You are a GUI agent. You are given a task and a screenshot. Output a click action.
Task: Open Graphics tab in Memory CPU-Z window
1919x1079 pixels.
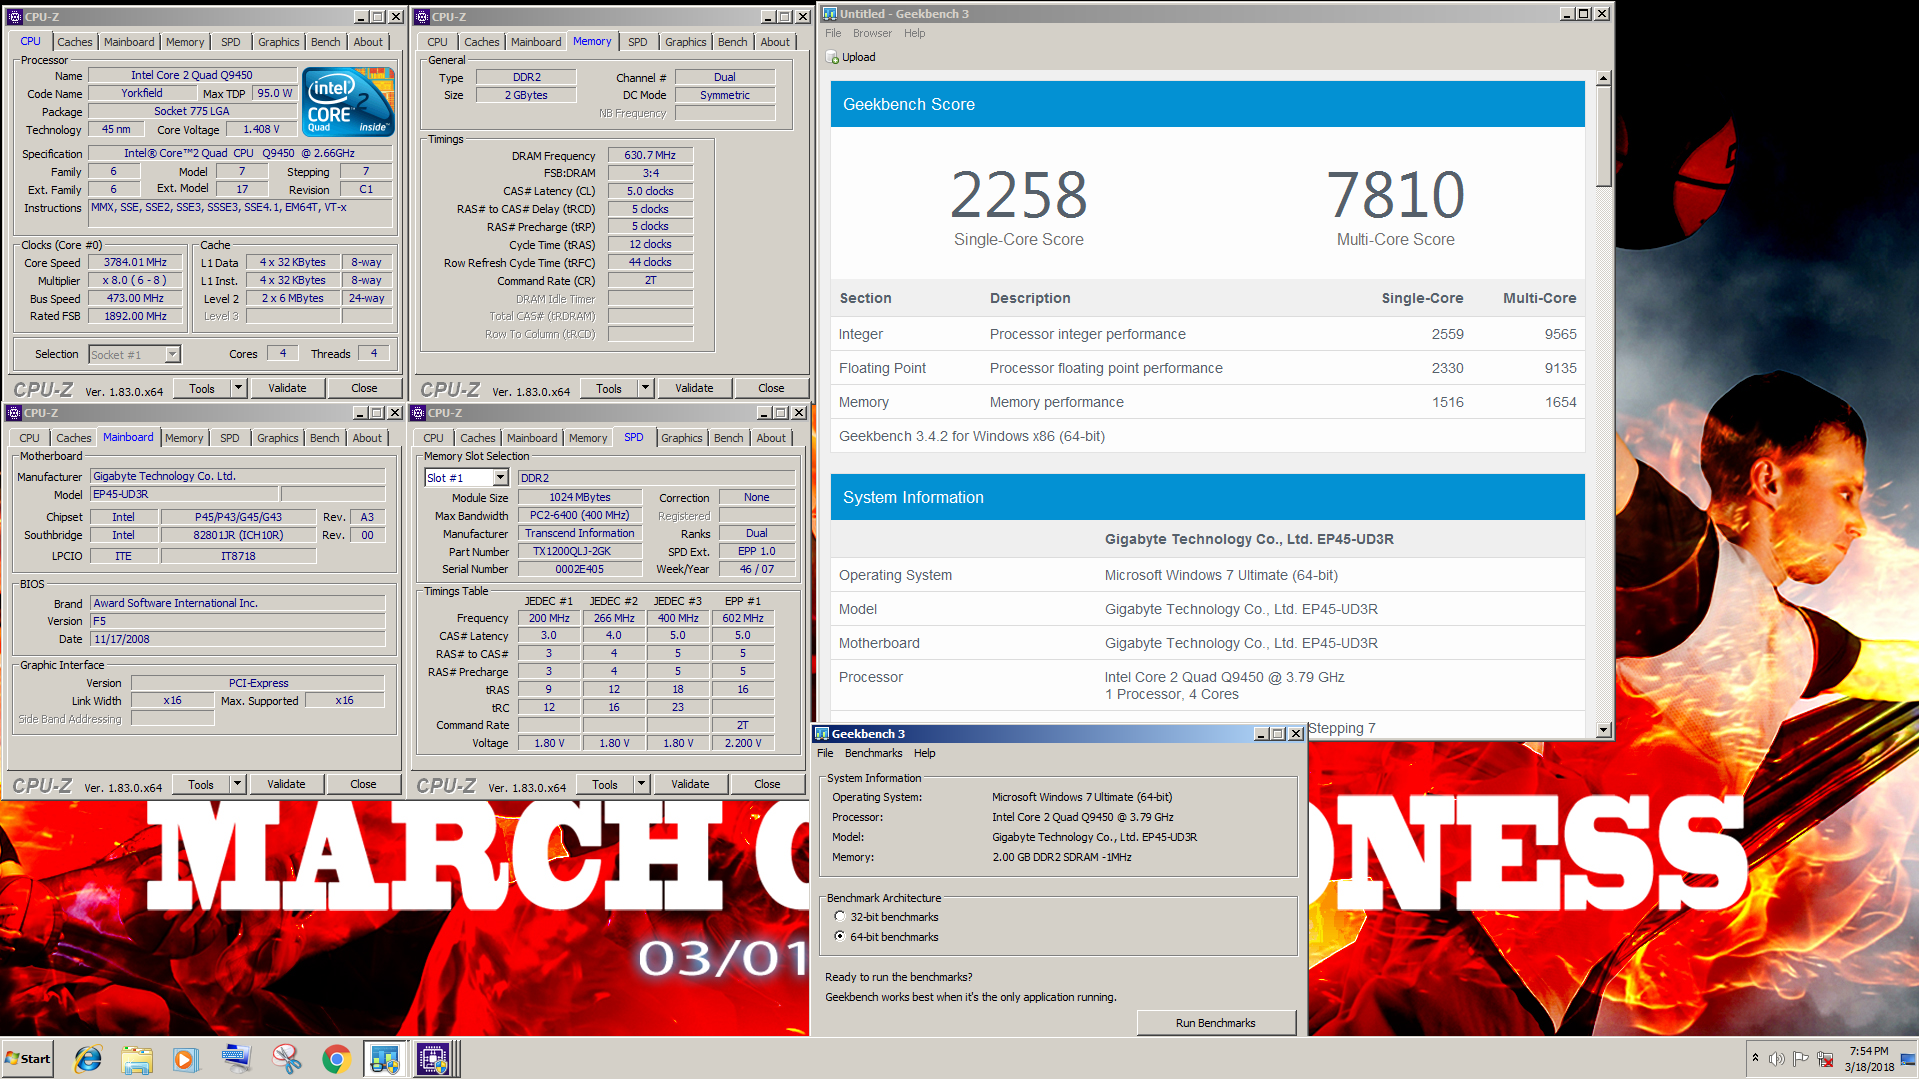click(x=685, y=42)
